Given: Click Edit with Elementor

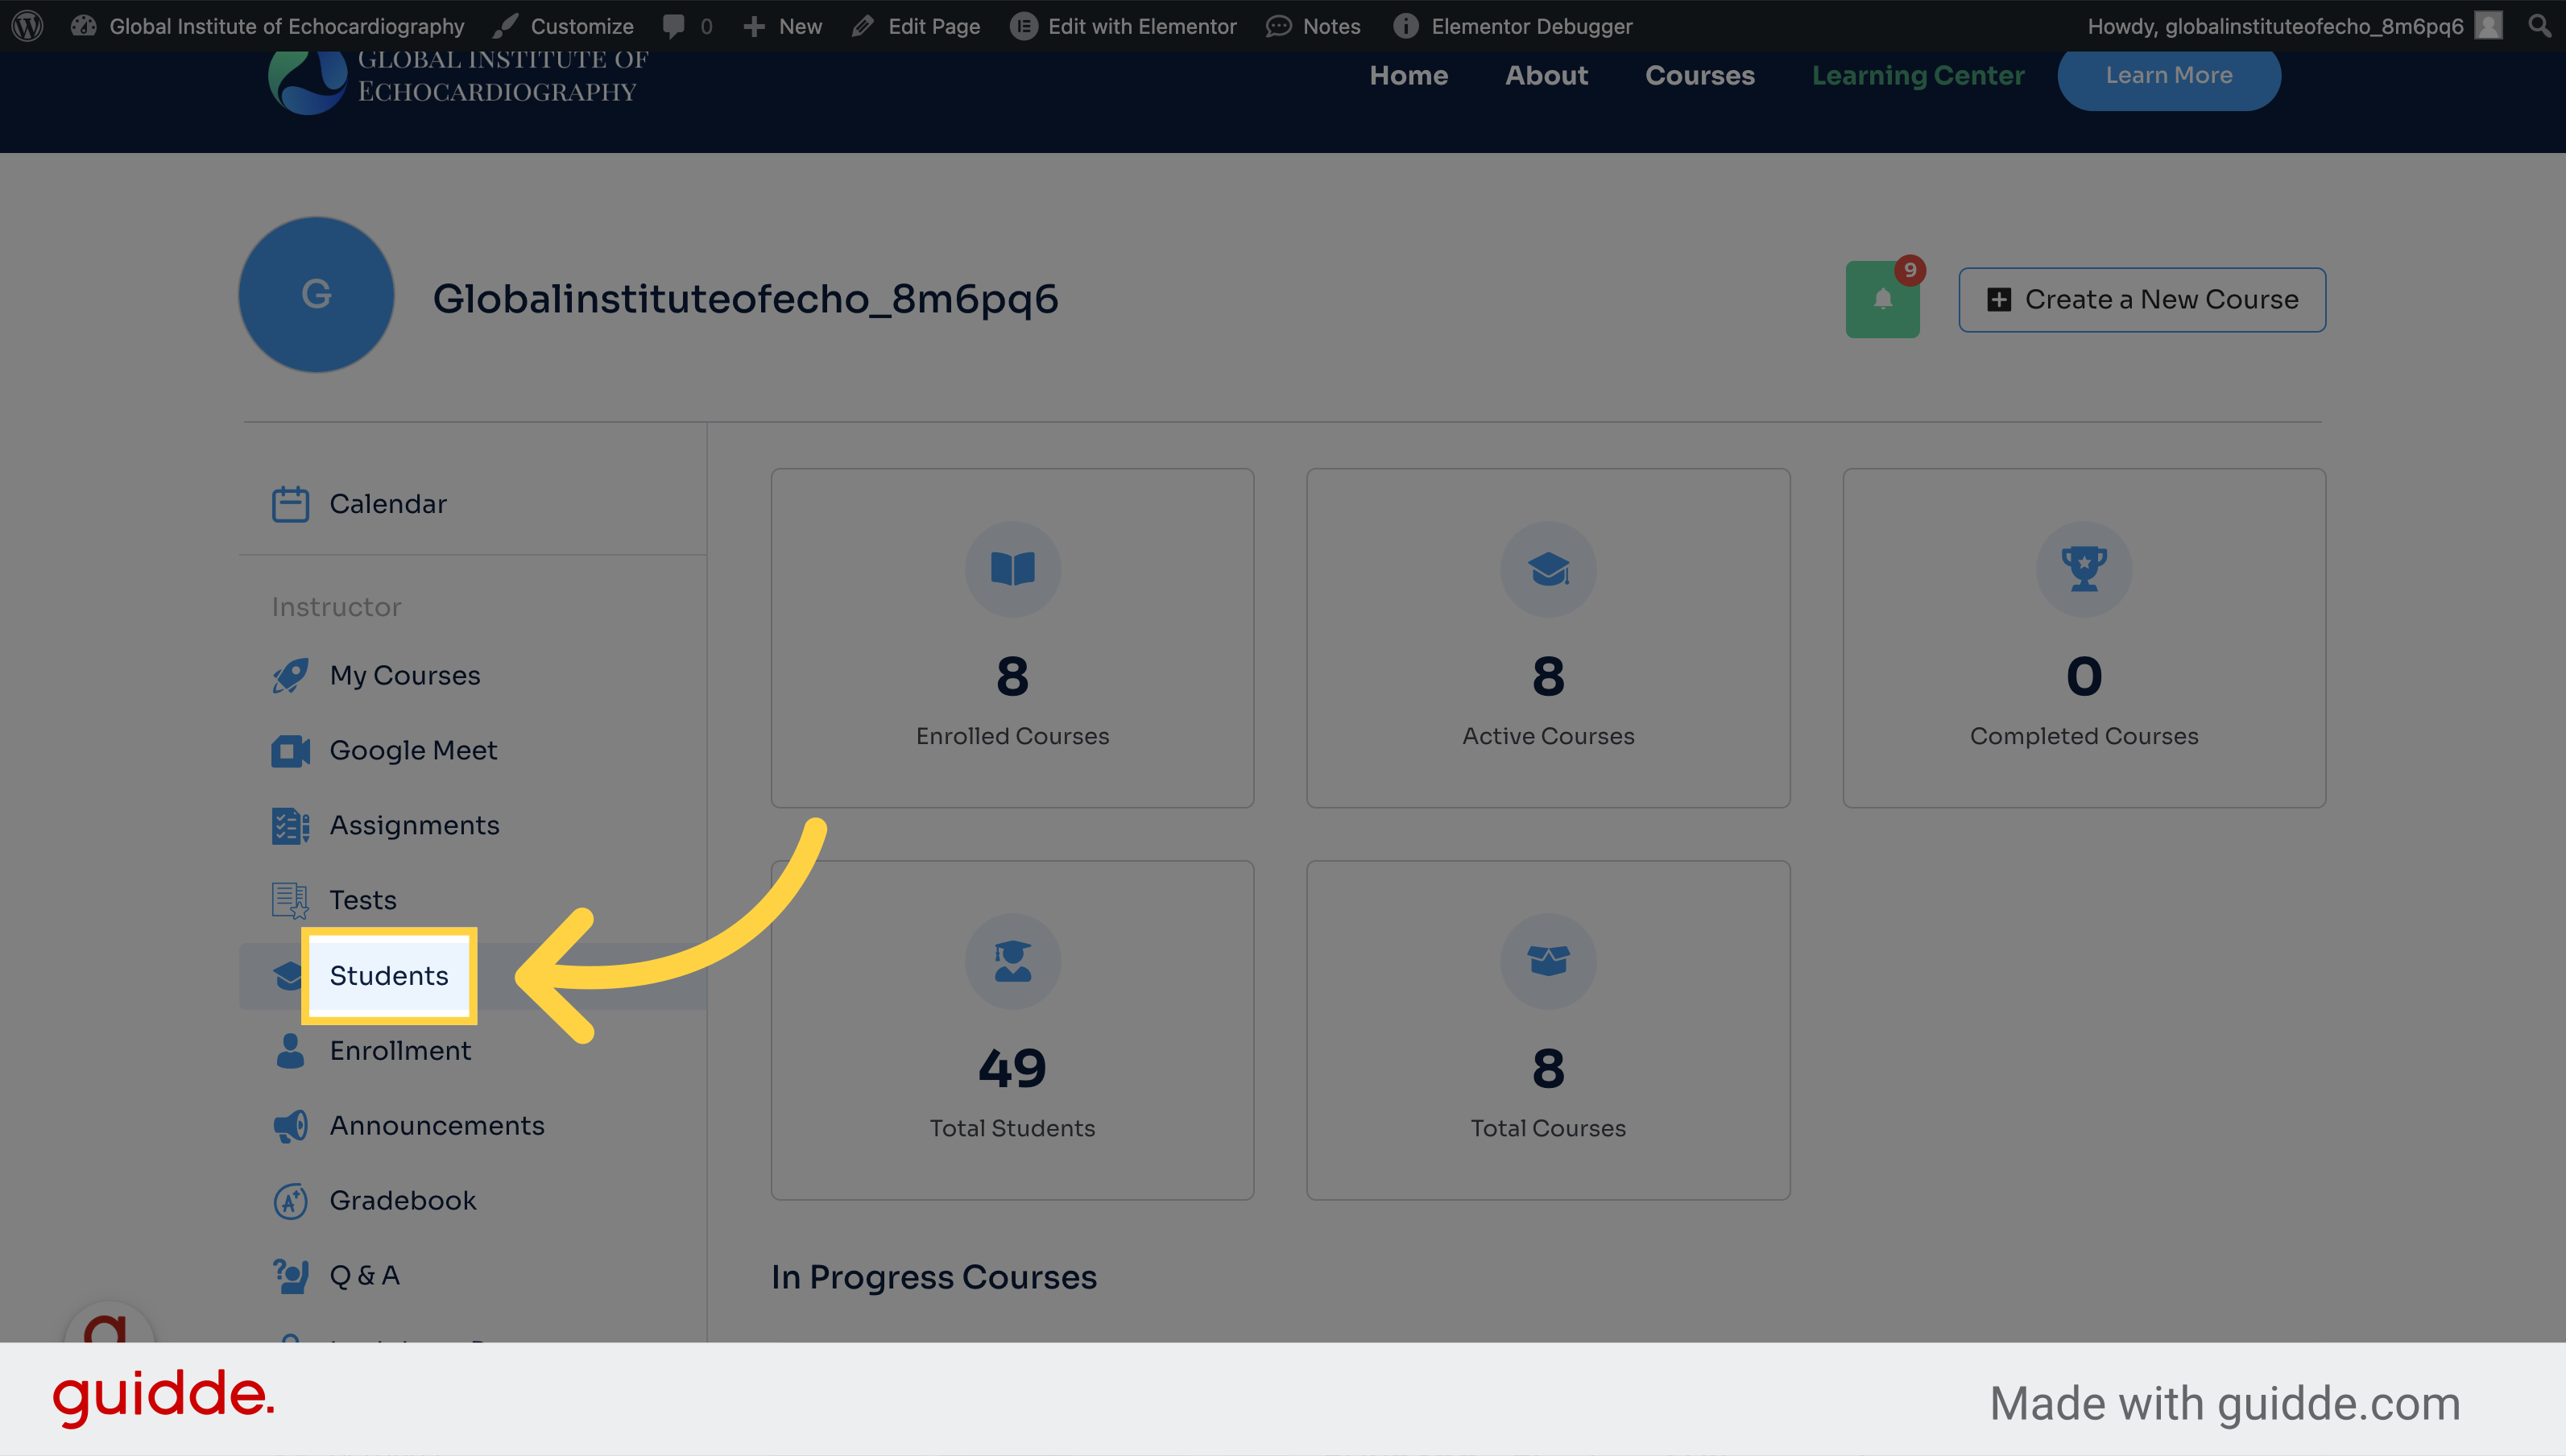Looking at the screenshot, I should [x=1123, y=26].
